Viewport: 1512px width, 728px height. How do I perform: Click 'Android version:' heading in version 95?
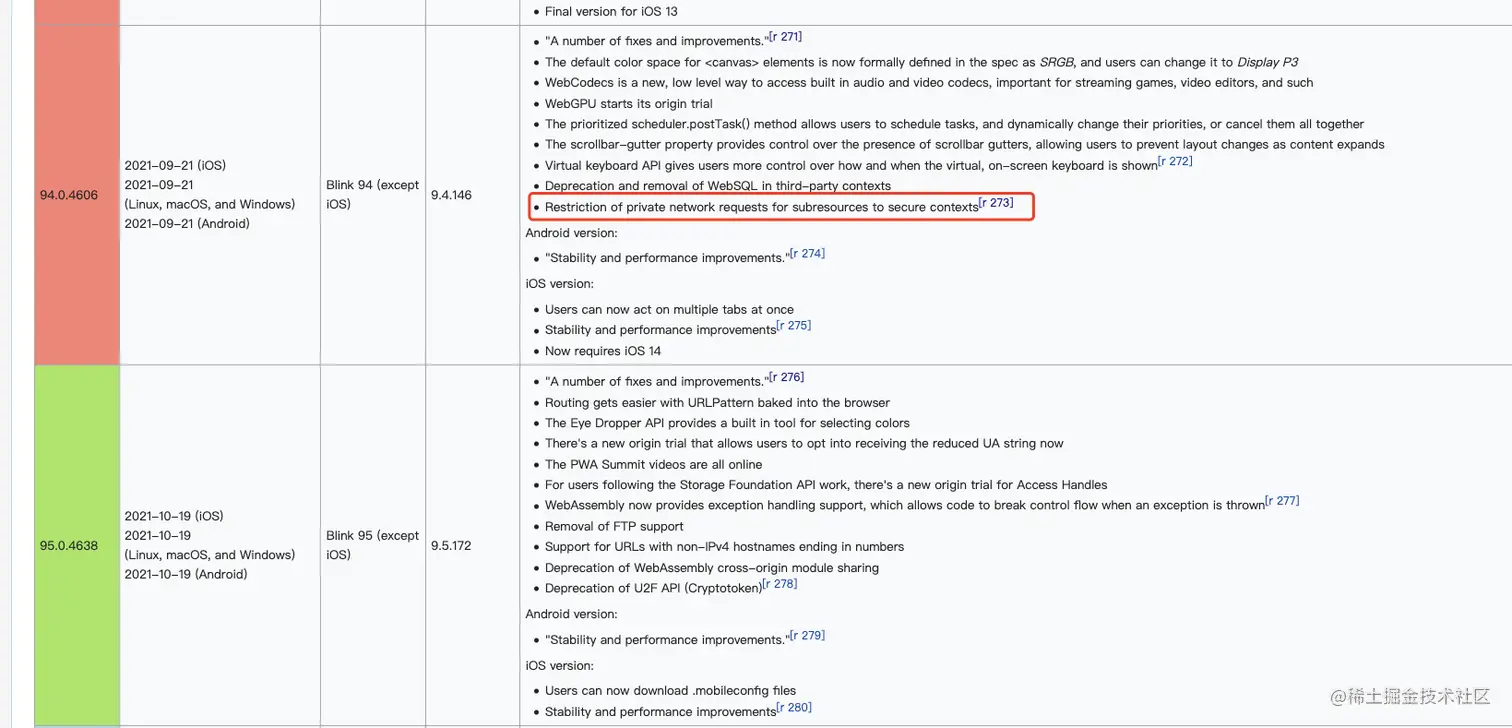point(572,614)
